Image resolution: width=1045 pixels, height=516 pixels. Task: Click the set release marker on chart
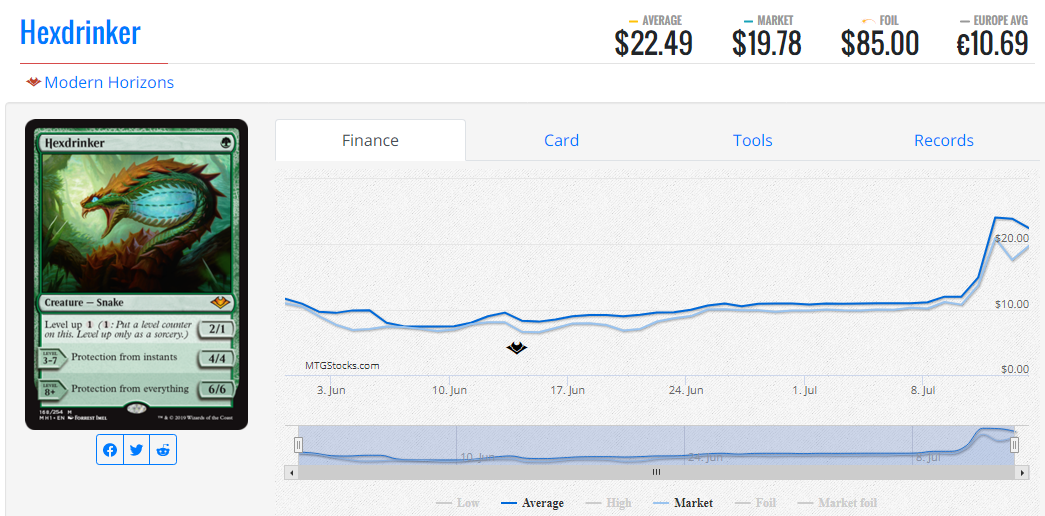[x=517, y=347]
